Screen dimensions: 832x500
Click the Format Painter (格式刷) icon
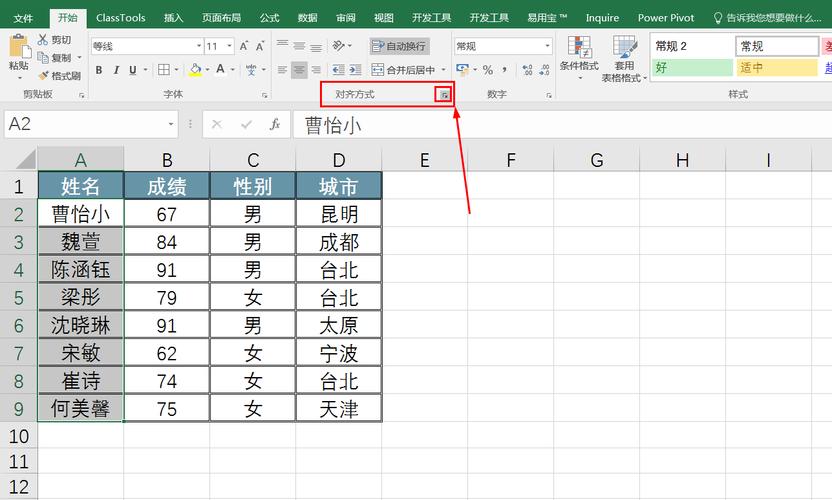[x=59, y=76]
